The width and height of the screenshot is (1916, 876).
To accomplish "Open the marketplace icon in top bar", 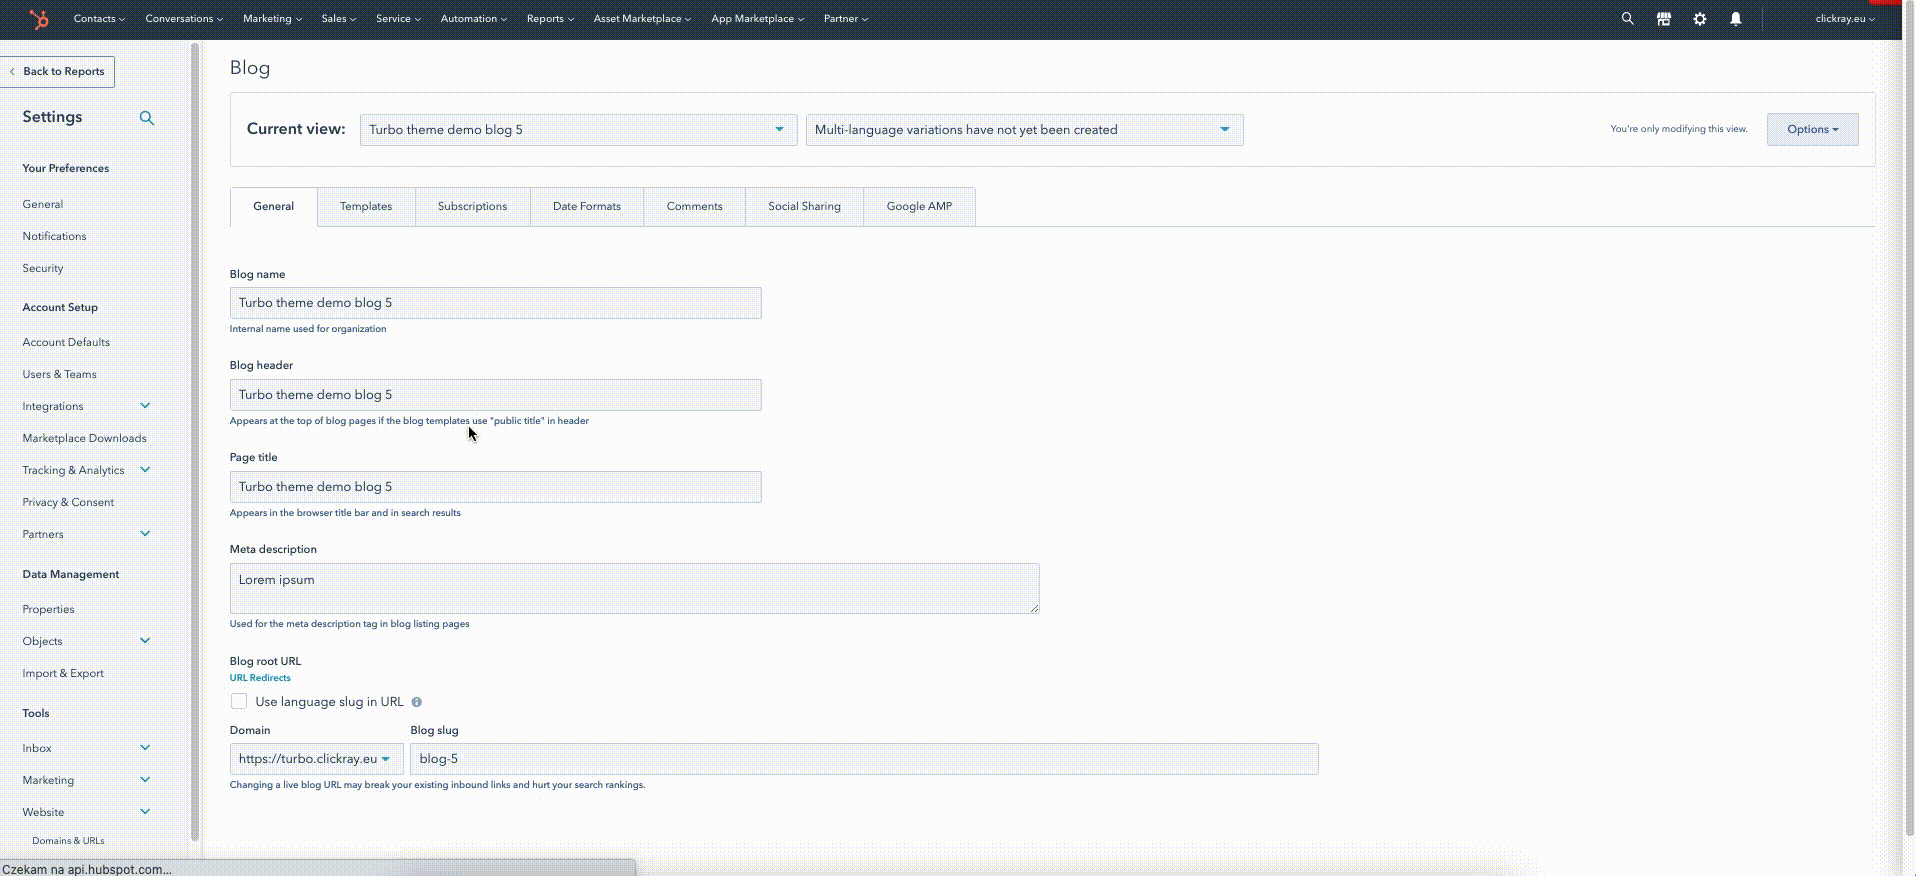I will pos(1664,18).
